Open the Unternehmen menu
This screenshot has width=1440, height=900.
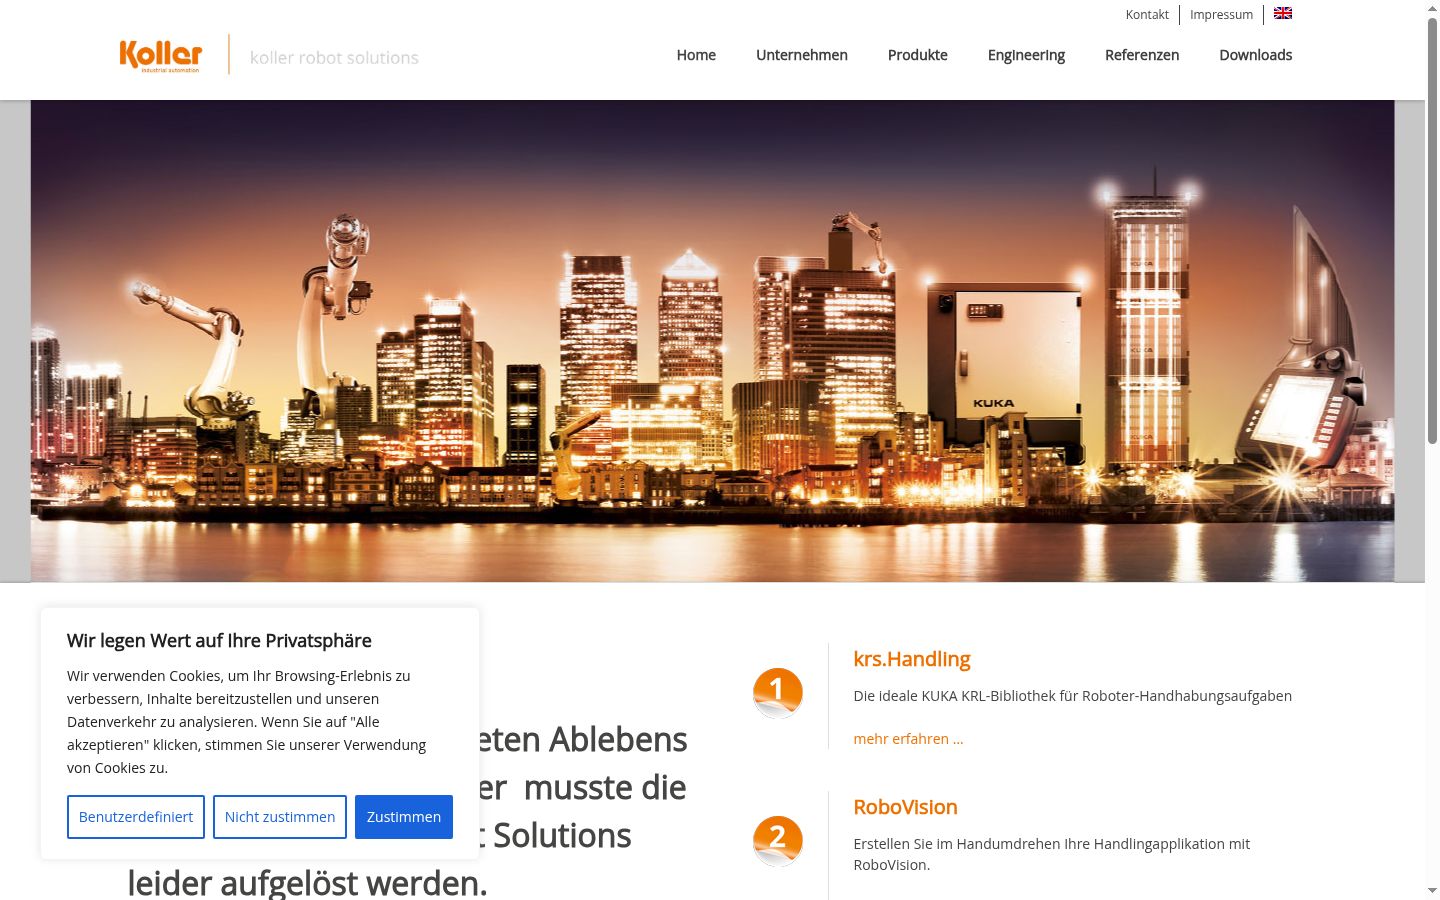[x=802, y=55]
